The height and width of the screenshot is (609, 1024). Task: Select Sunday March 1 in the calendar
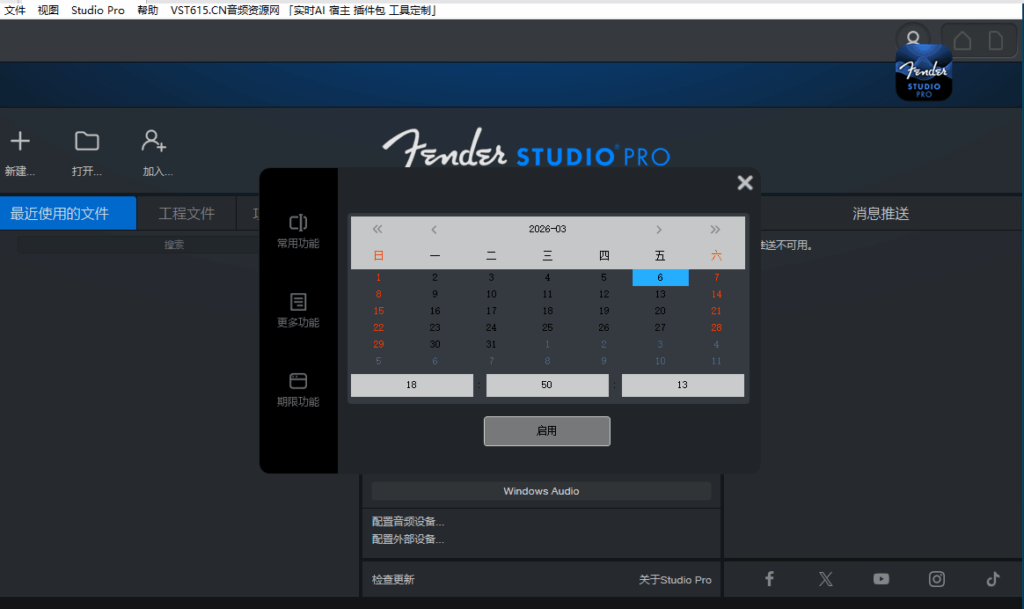click(x=378, y=277)
